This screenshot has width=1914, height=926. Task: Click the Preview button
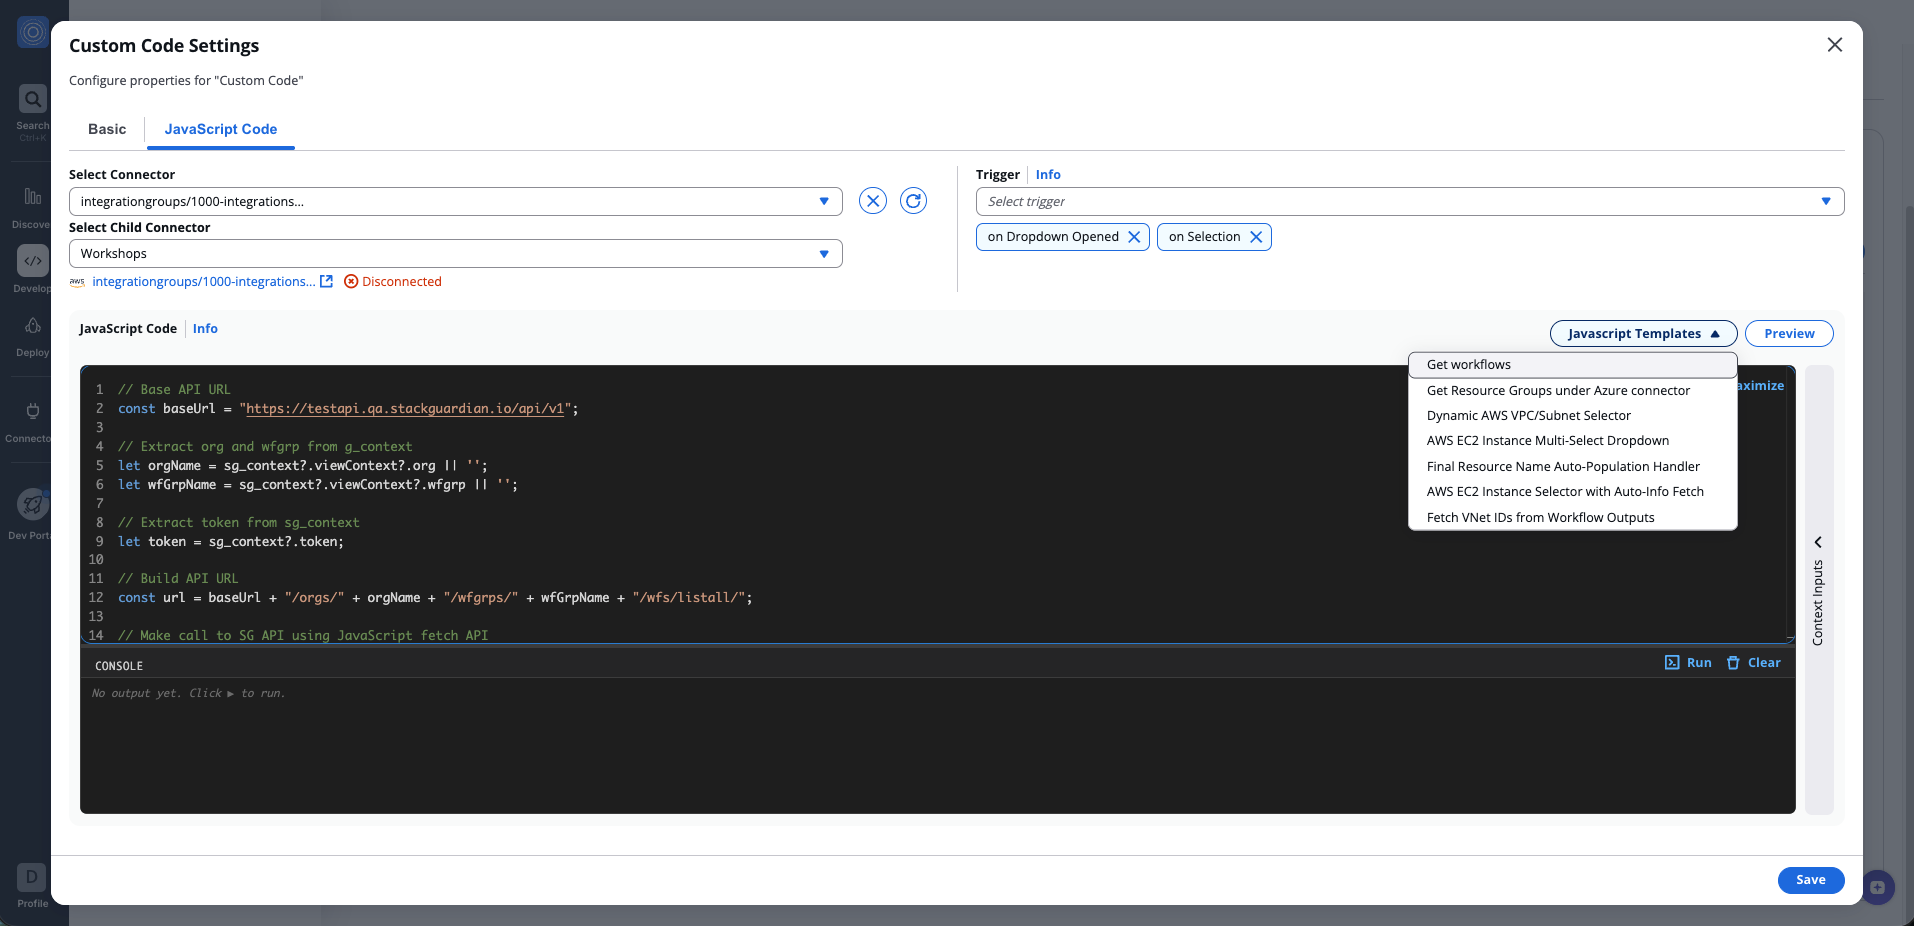coord(1788,333)
